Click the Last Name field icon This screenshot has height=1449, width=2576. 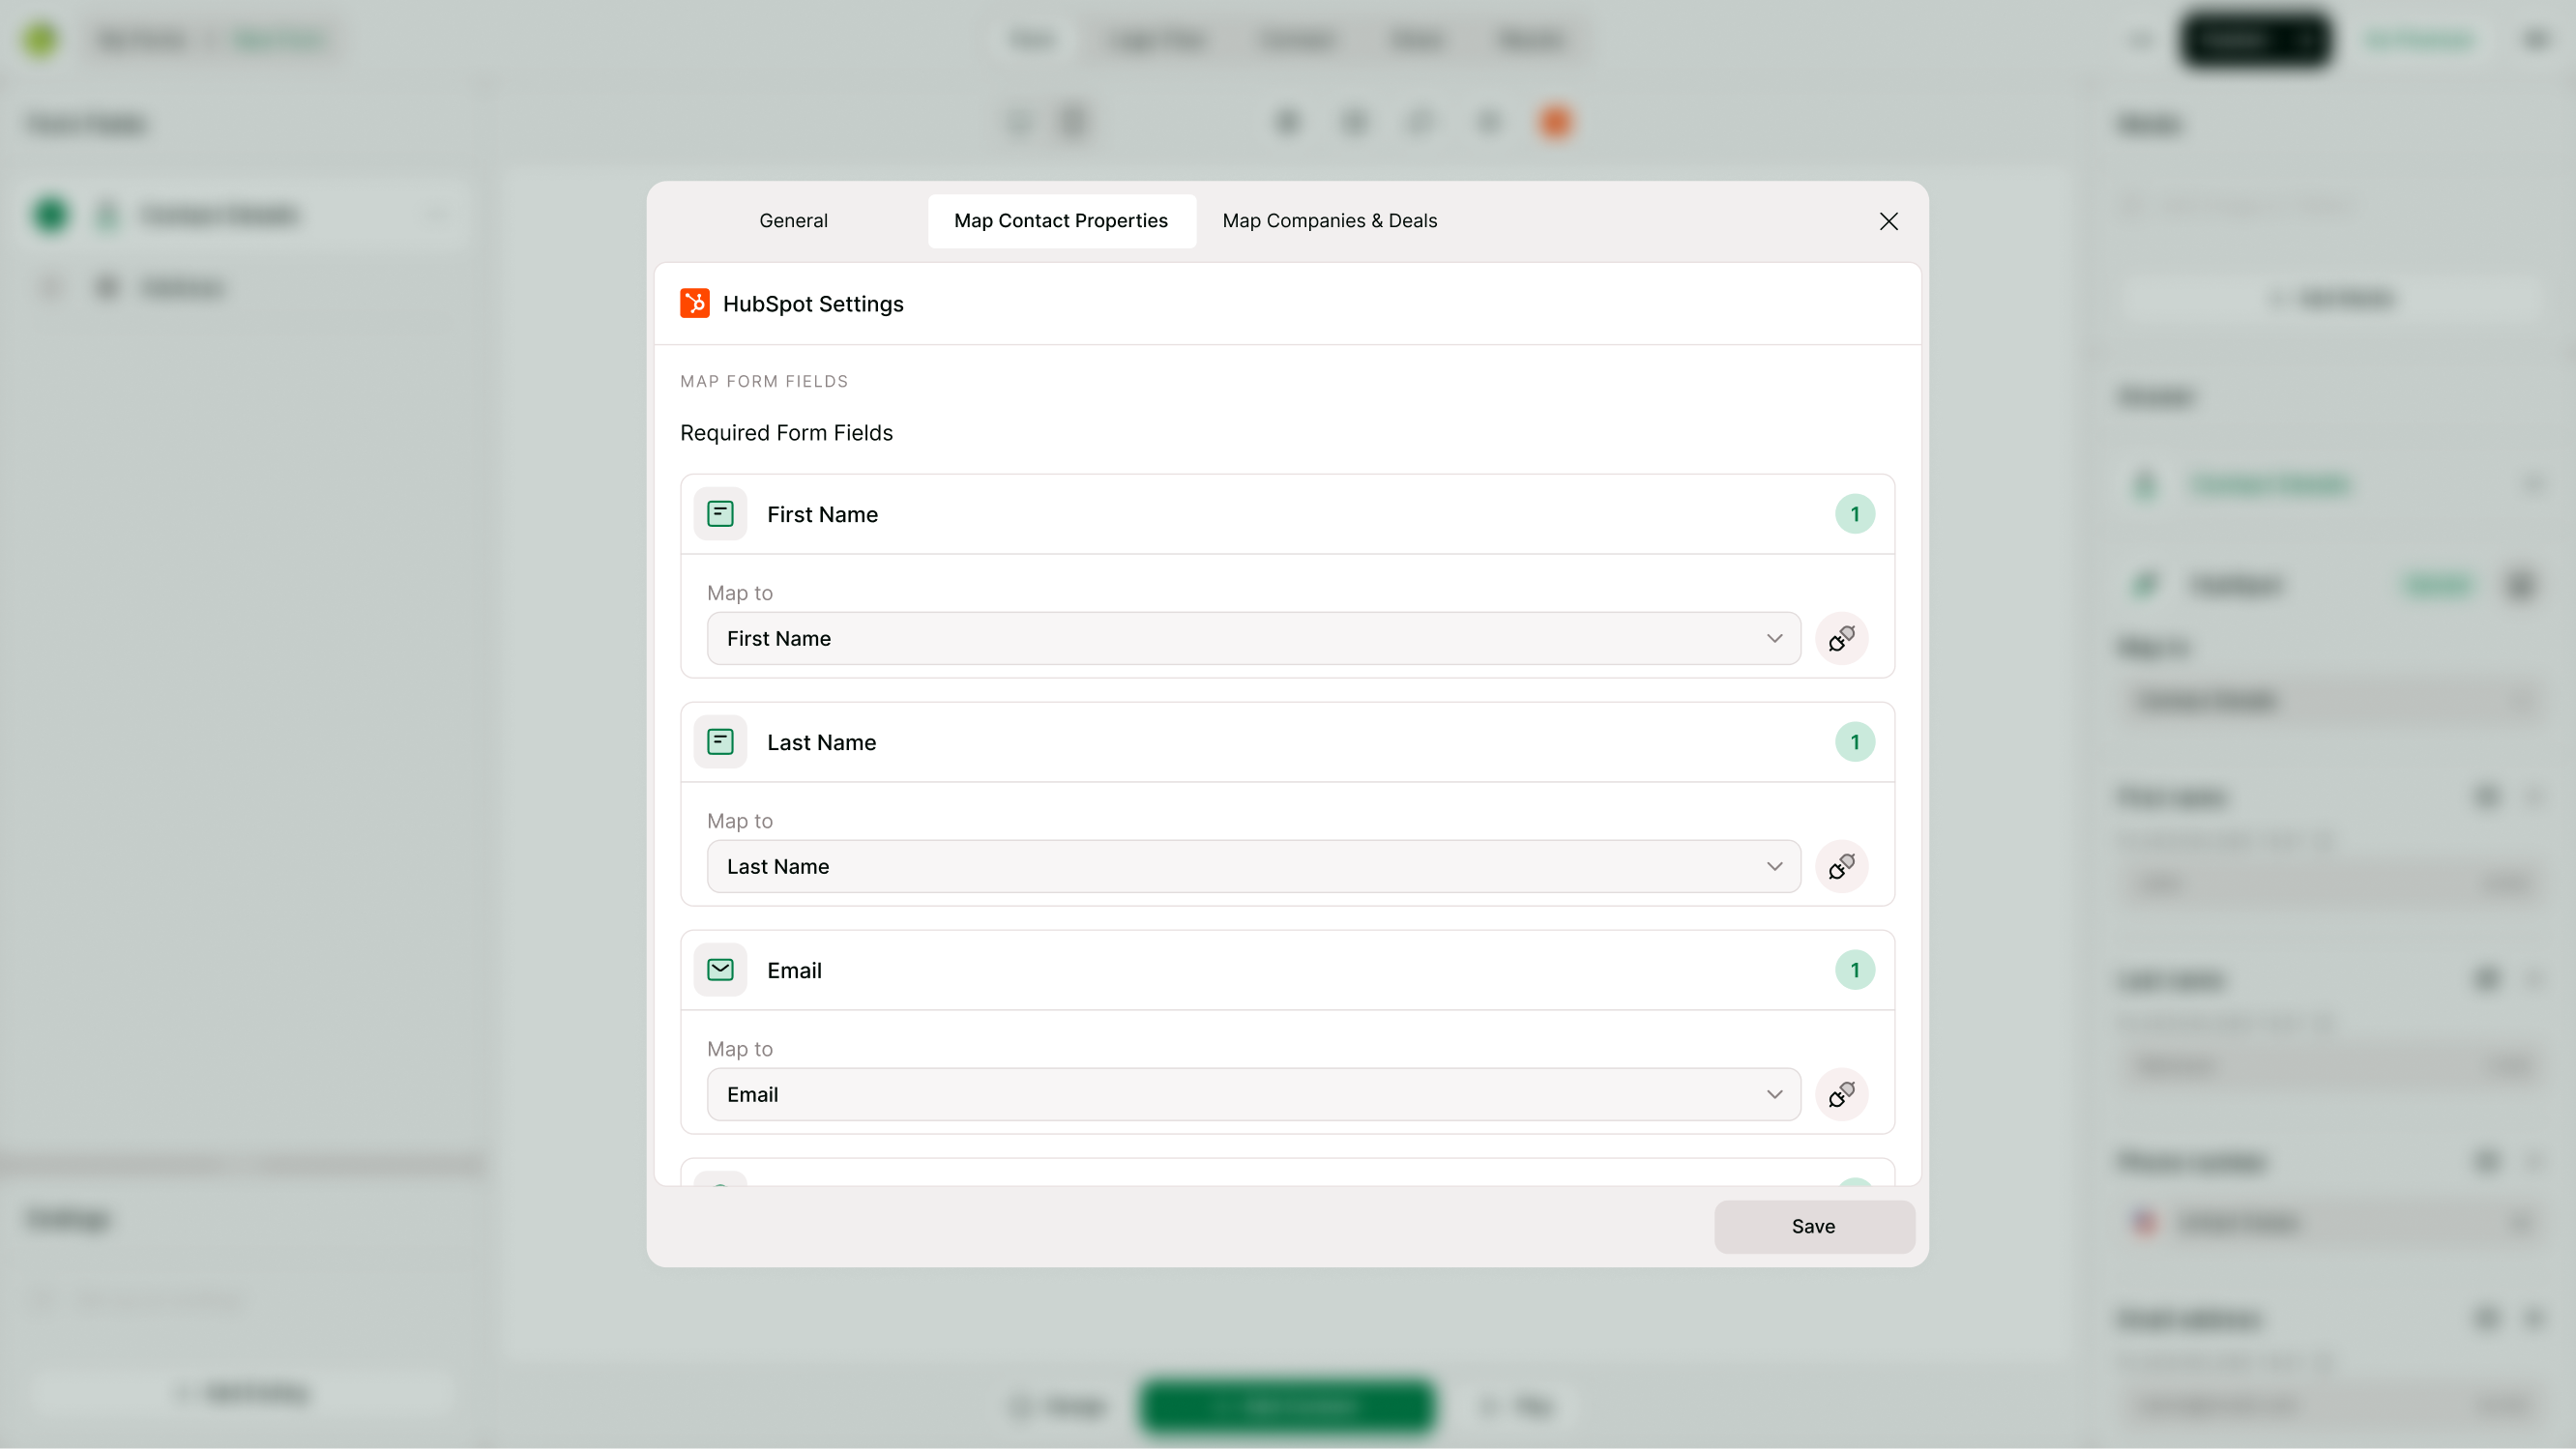click(720, 742)
